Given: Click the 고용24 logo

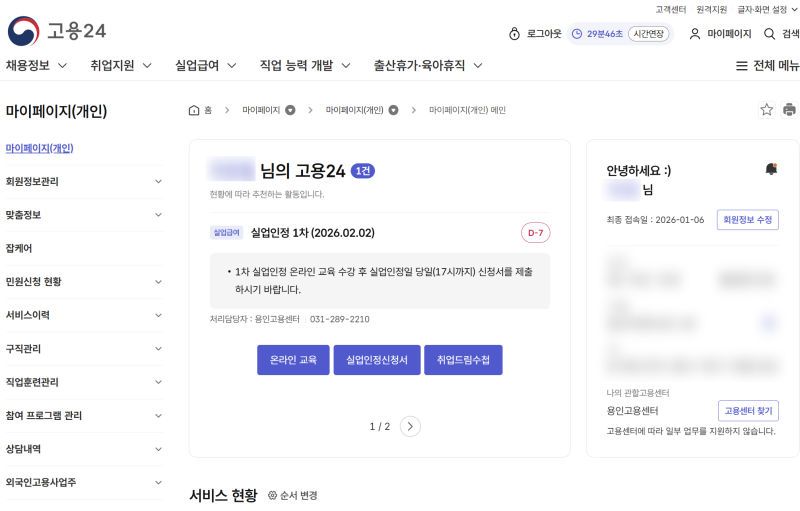Looking at the screenshot, I should pos(57,31).
